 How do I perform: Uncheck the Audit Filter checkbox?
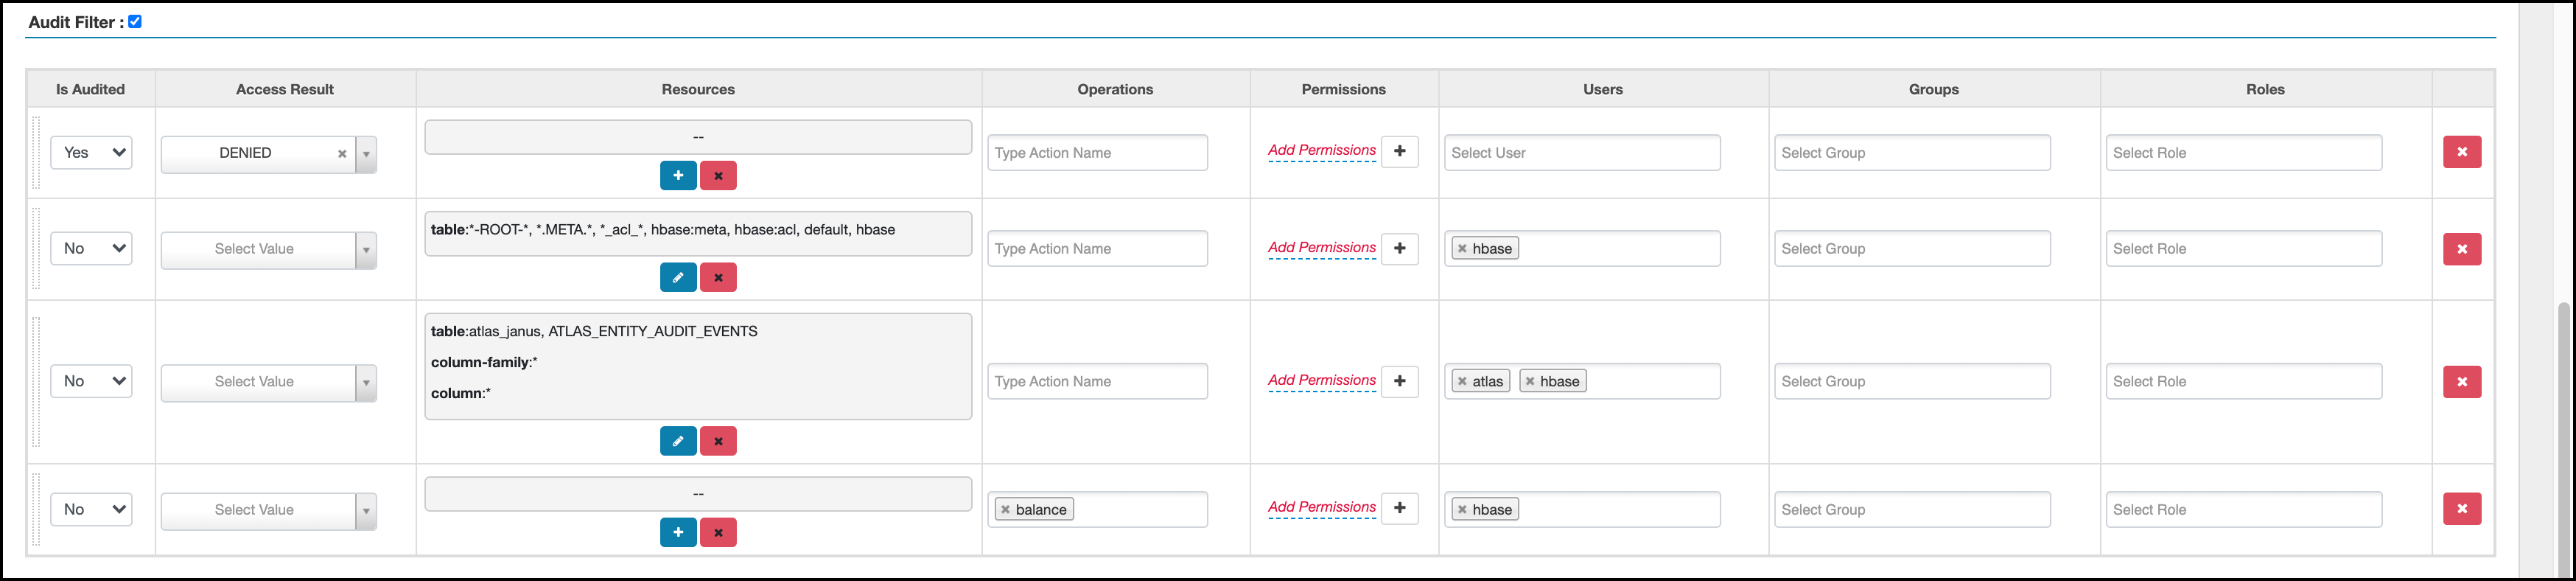(135, 21)
